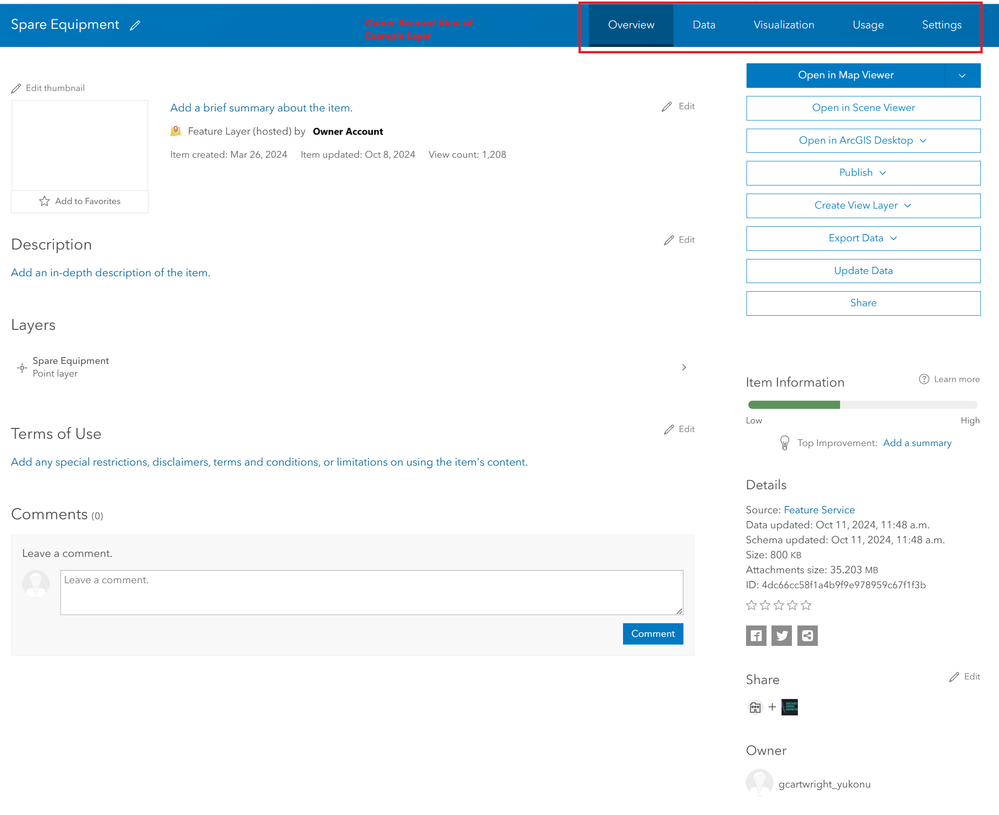
Task: Click the Owner Account name link
Action: pos(348,131)
